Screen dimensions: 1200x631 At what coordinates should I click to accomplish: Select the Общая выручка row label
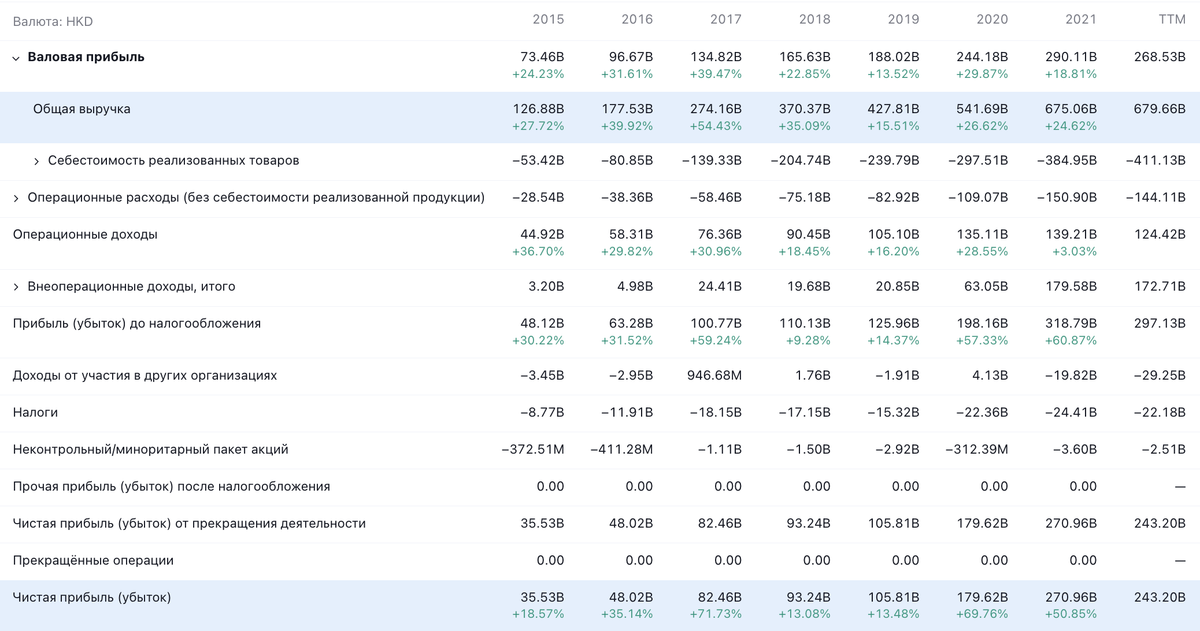coord(81,108)
